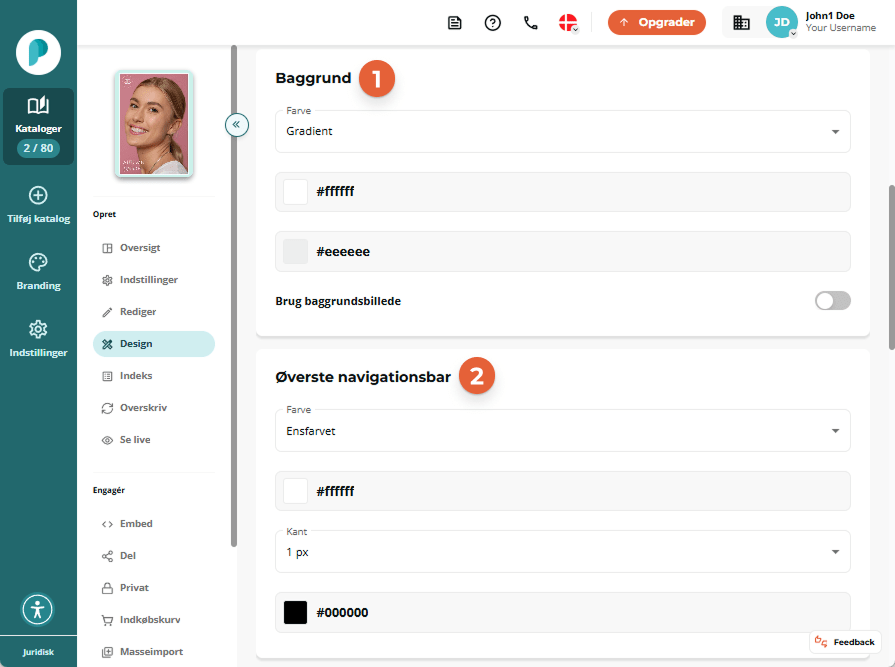Click the main page vertical scrollbar

[x=892, y=267]
